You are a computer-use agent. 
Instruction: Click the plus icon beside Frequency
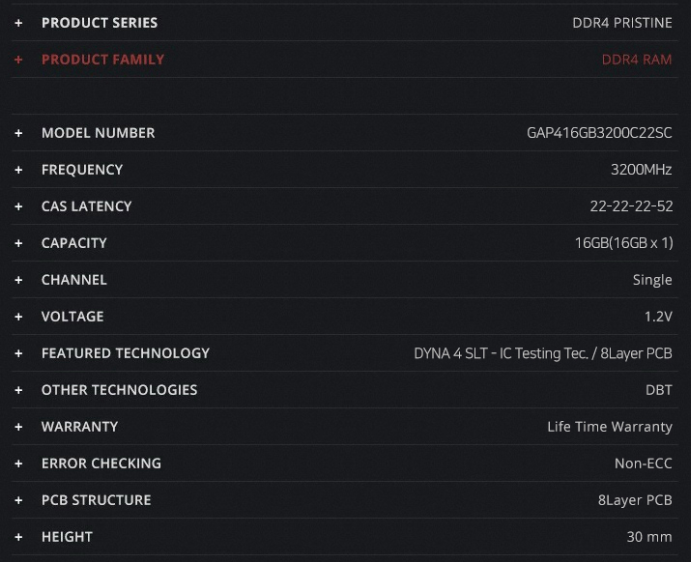point(19,170)
